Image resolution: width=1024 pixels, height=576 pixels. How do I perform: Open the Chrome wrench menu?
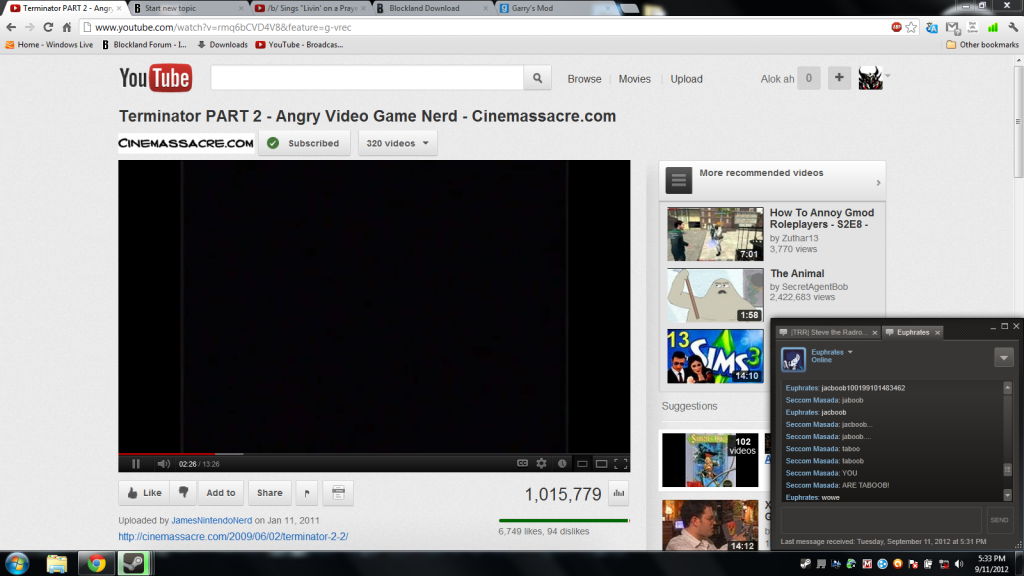1013,27
